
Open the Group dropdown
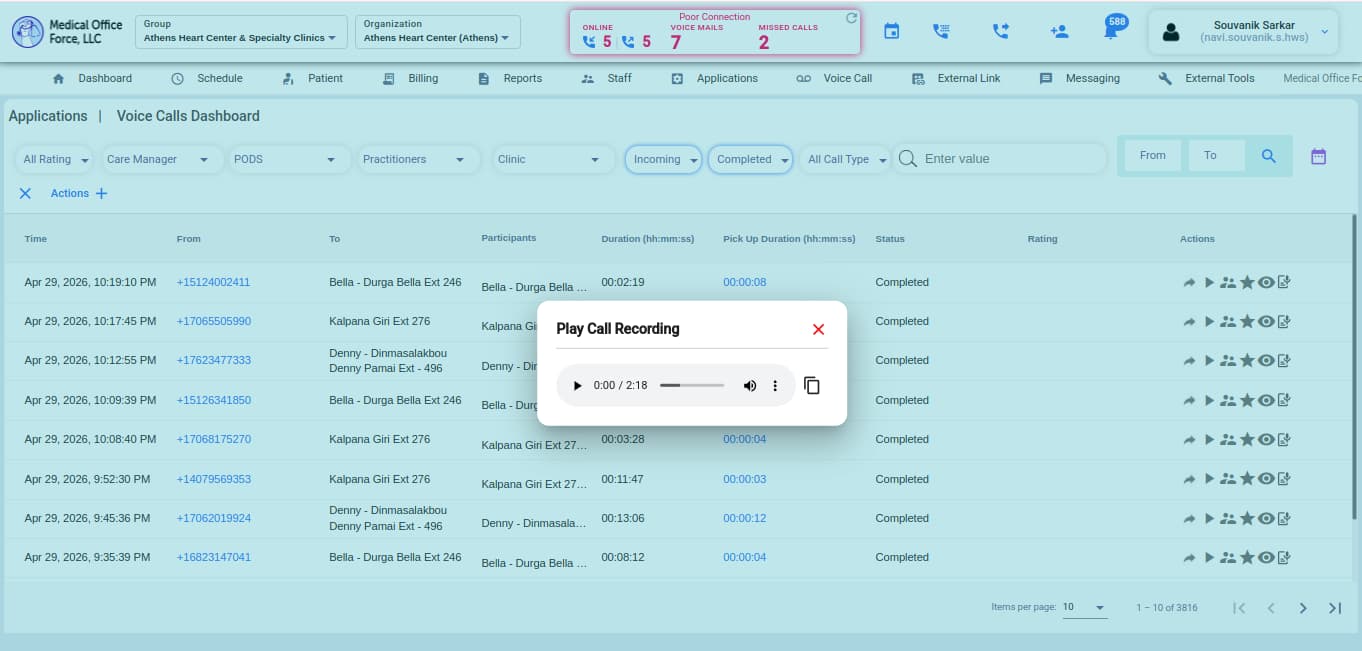[x=241, y=32]
